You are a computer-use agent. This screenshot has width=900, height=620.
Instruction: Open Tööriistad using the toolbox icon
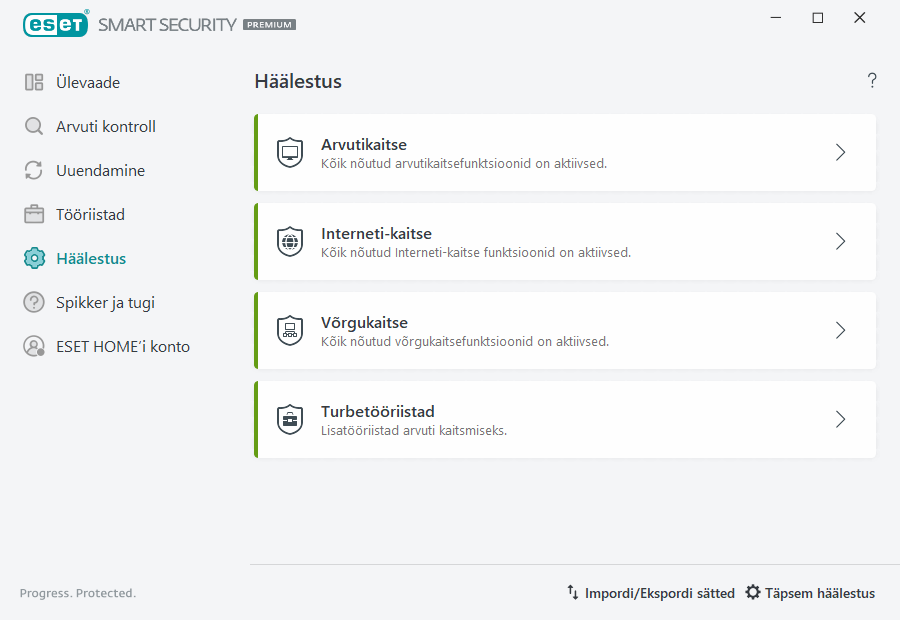[33, 214]
